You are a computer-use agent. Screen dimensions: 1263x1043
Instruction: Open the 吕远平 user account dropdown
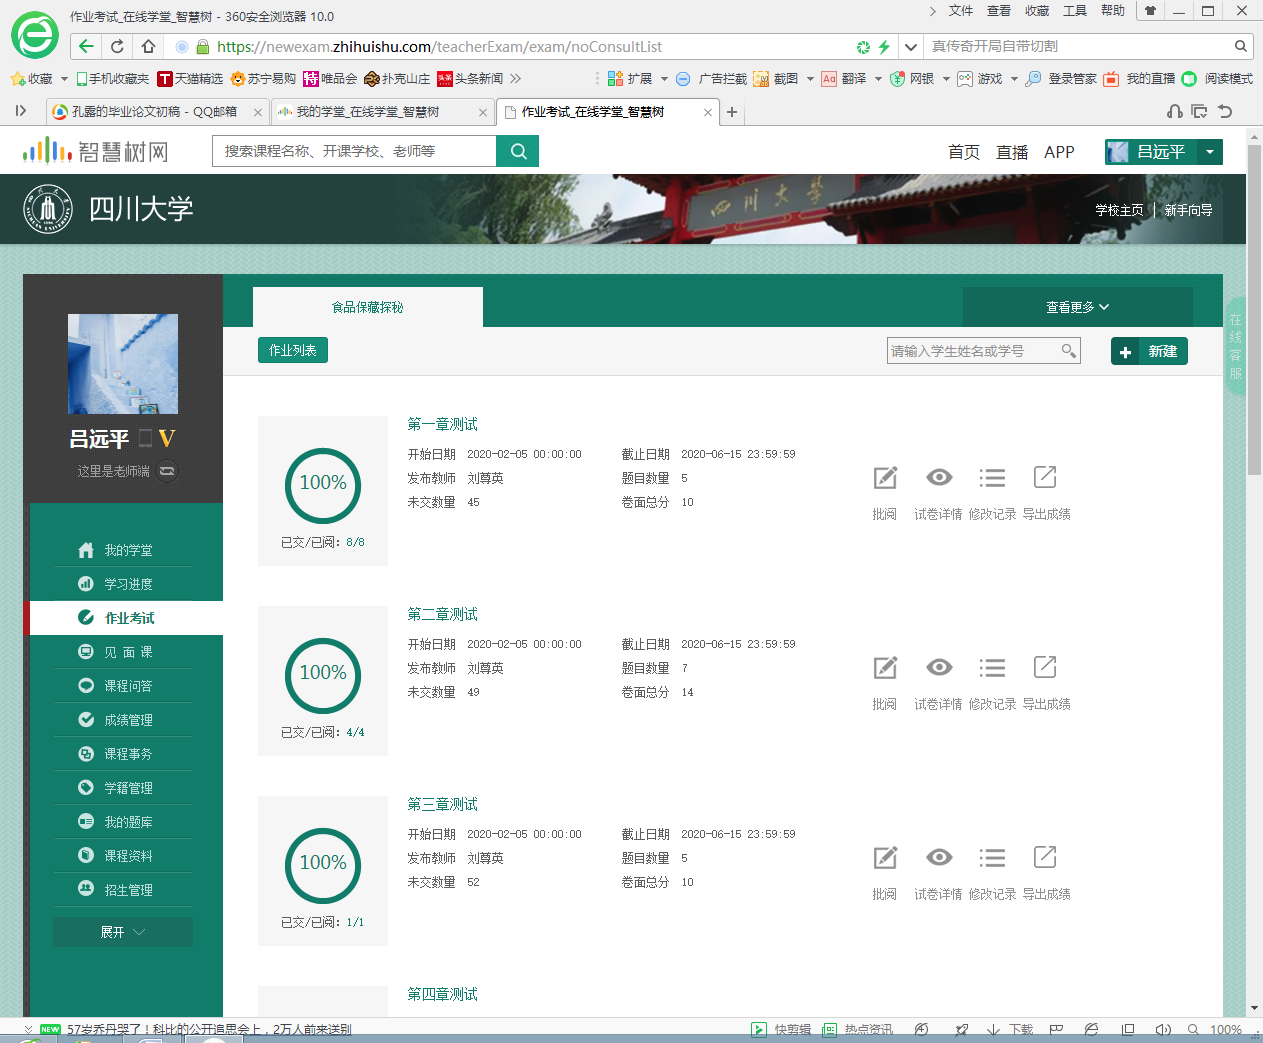click(1210, 152)
